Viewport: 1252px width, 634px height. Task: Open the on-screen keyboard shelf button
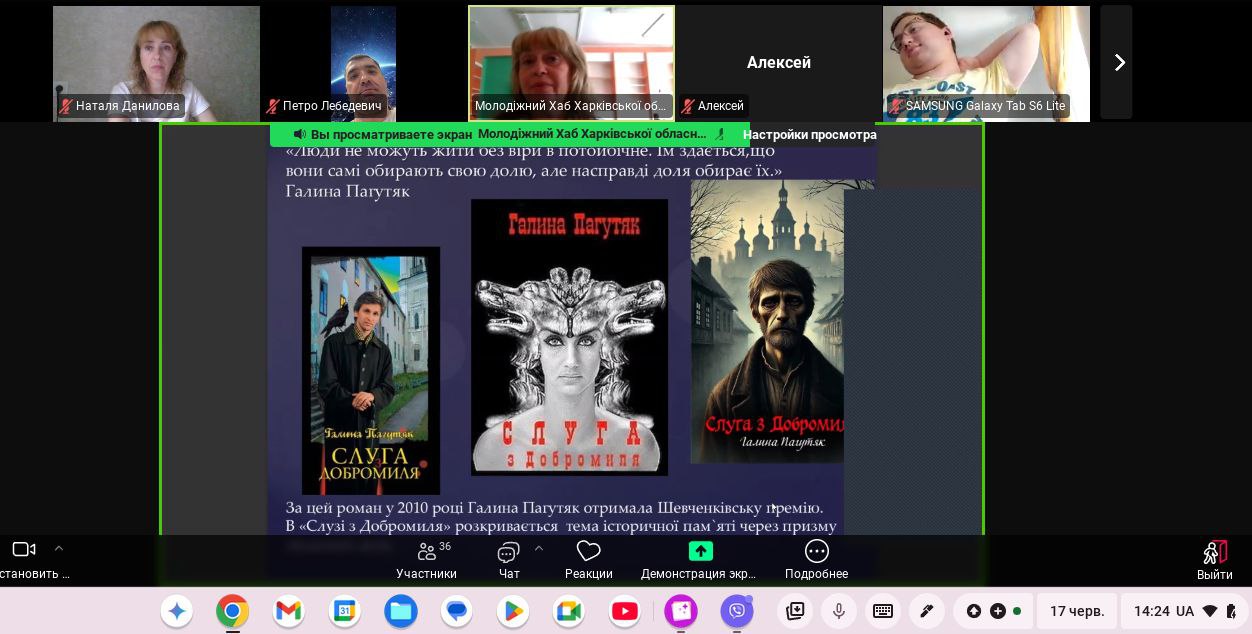point(883,611)
